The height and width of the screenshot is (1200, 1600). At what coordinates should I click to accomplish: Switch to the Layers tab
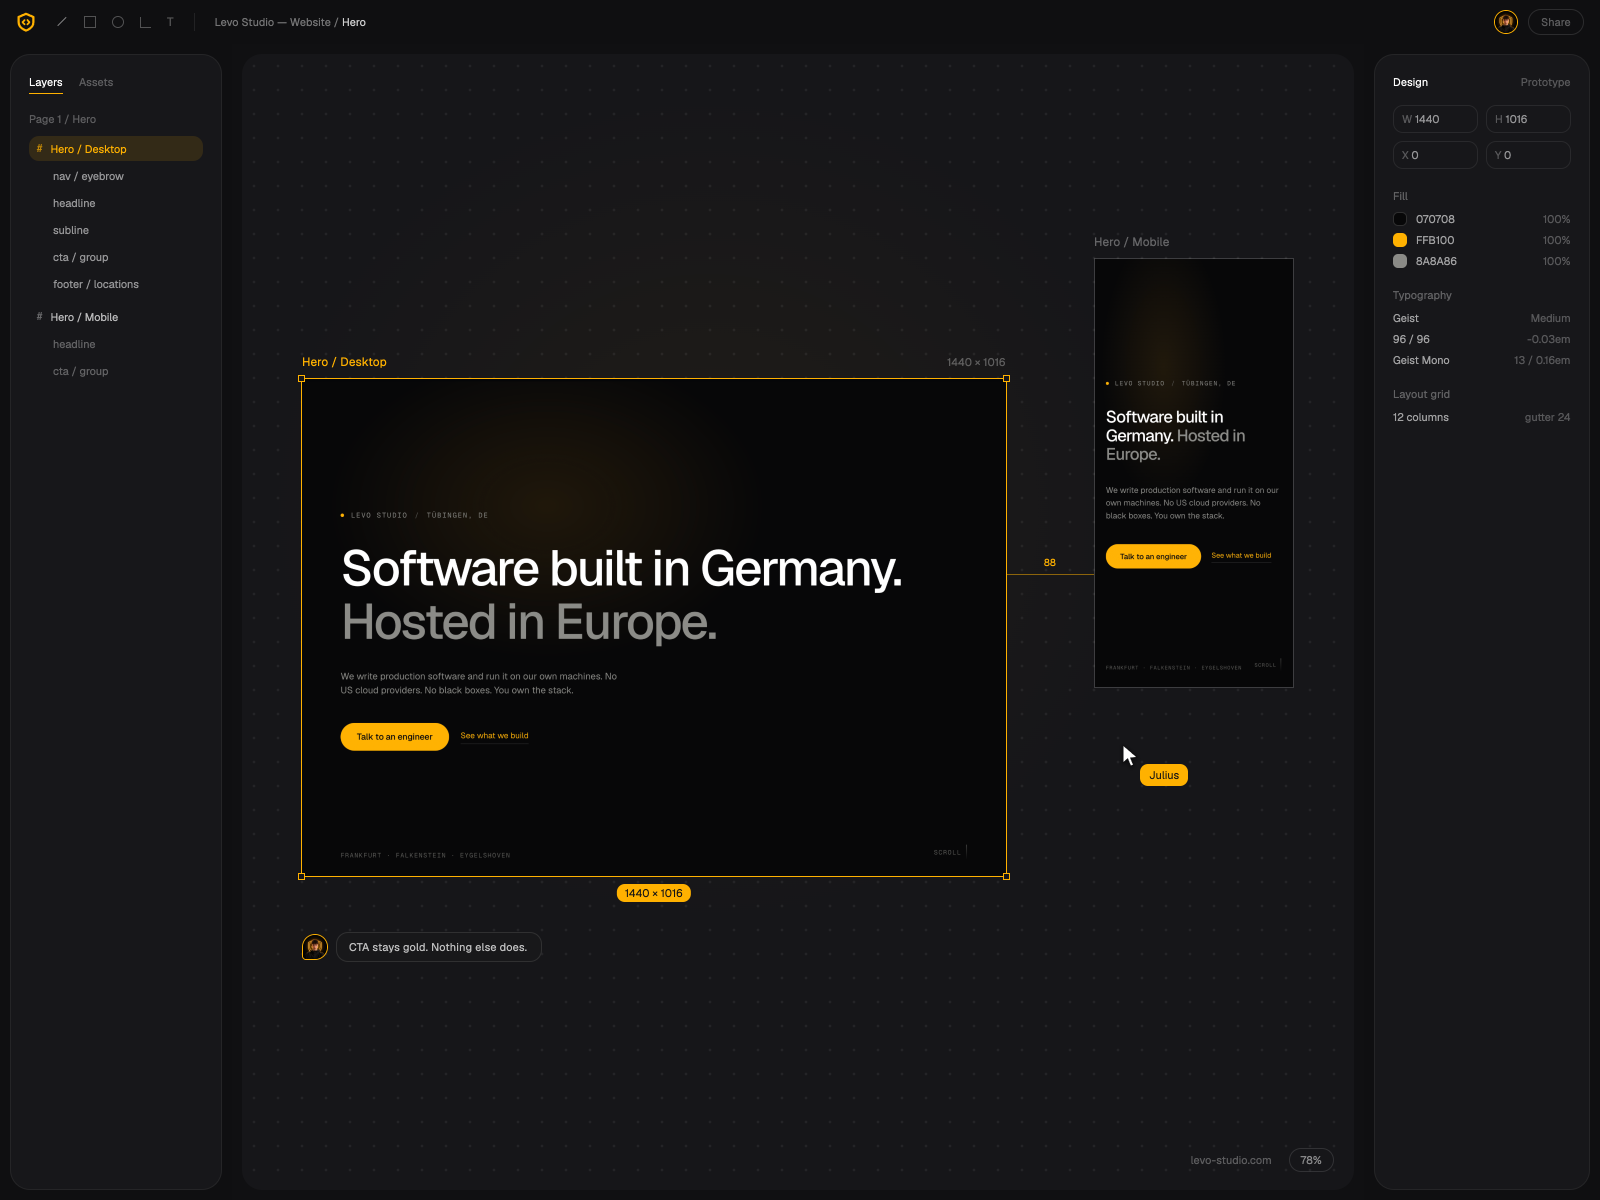45,82
